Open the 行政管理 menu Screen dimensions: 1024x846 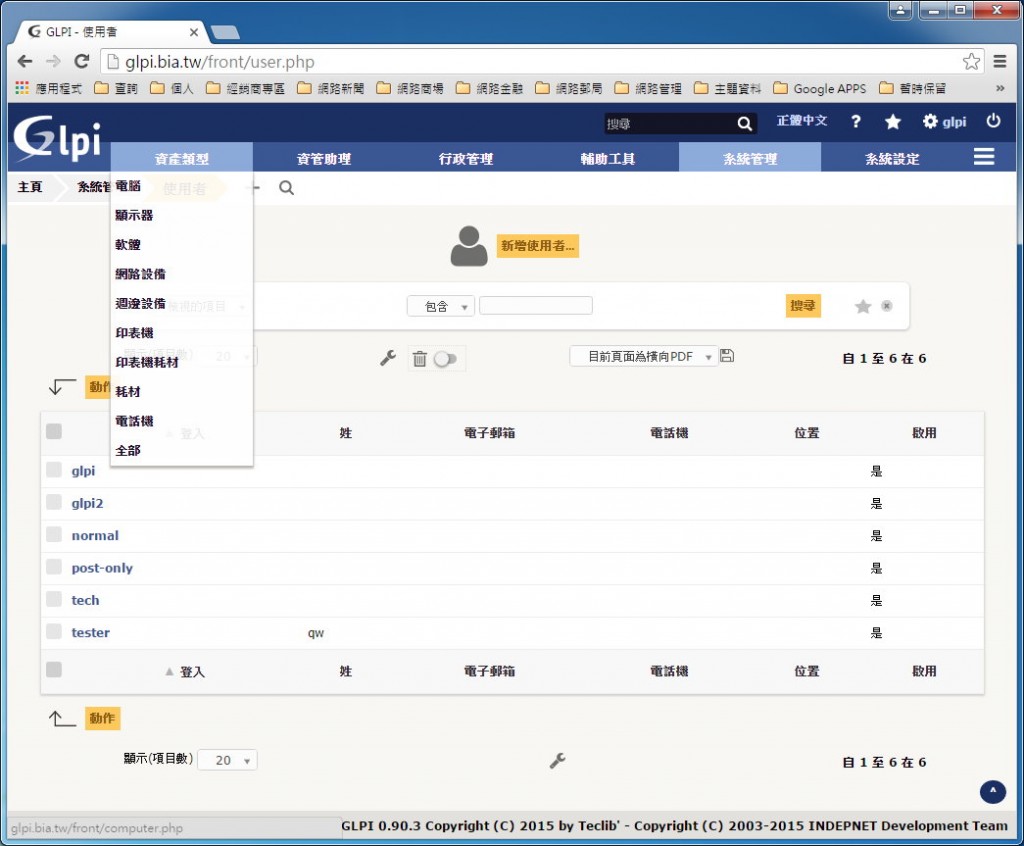466,159
